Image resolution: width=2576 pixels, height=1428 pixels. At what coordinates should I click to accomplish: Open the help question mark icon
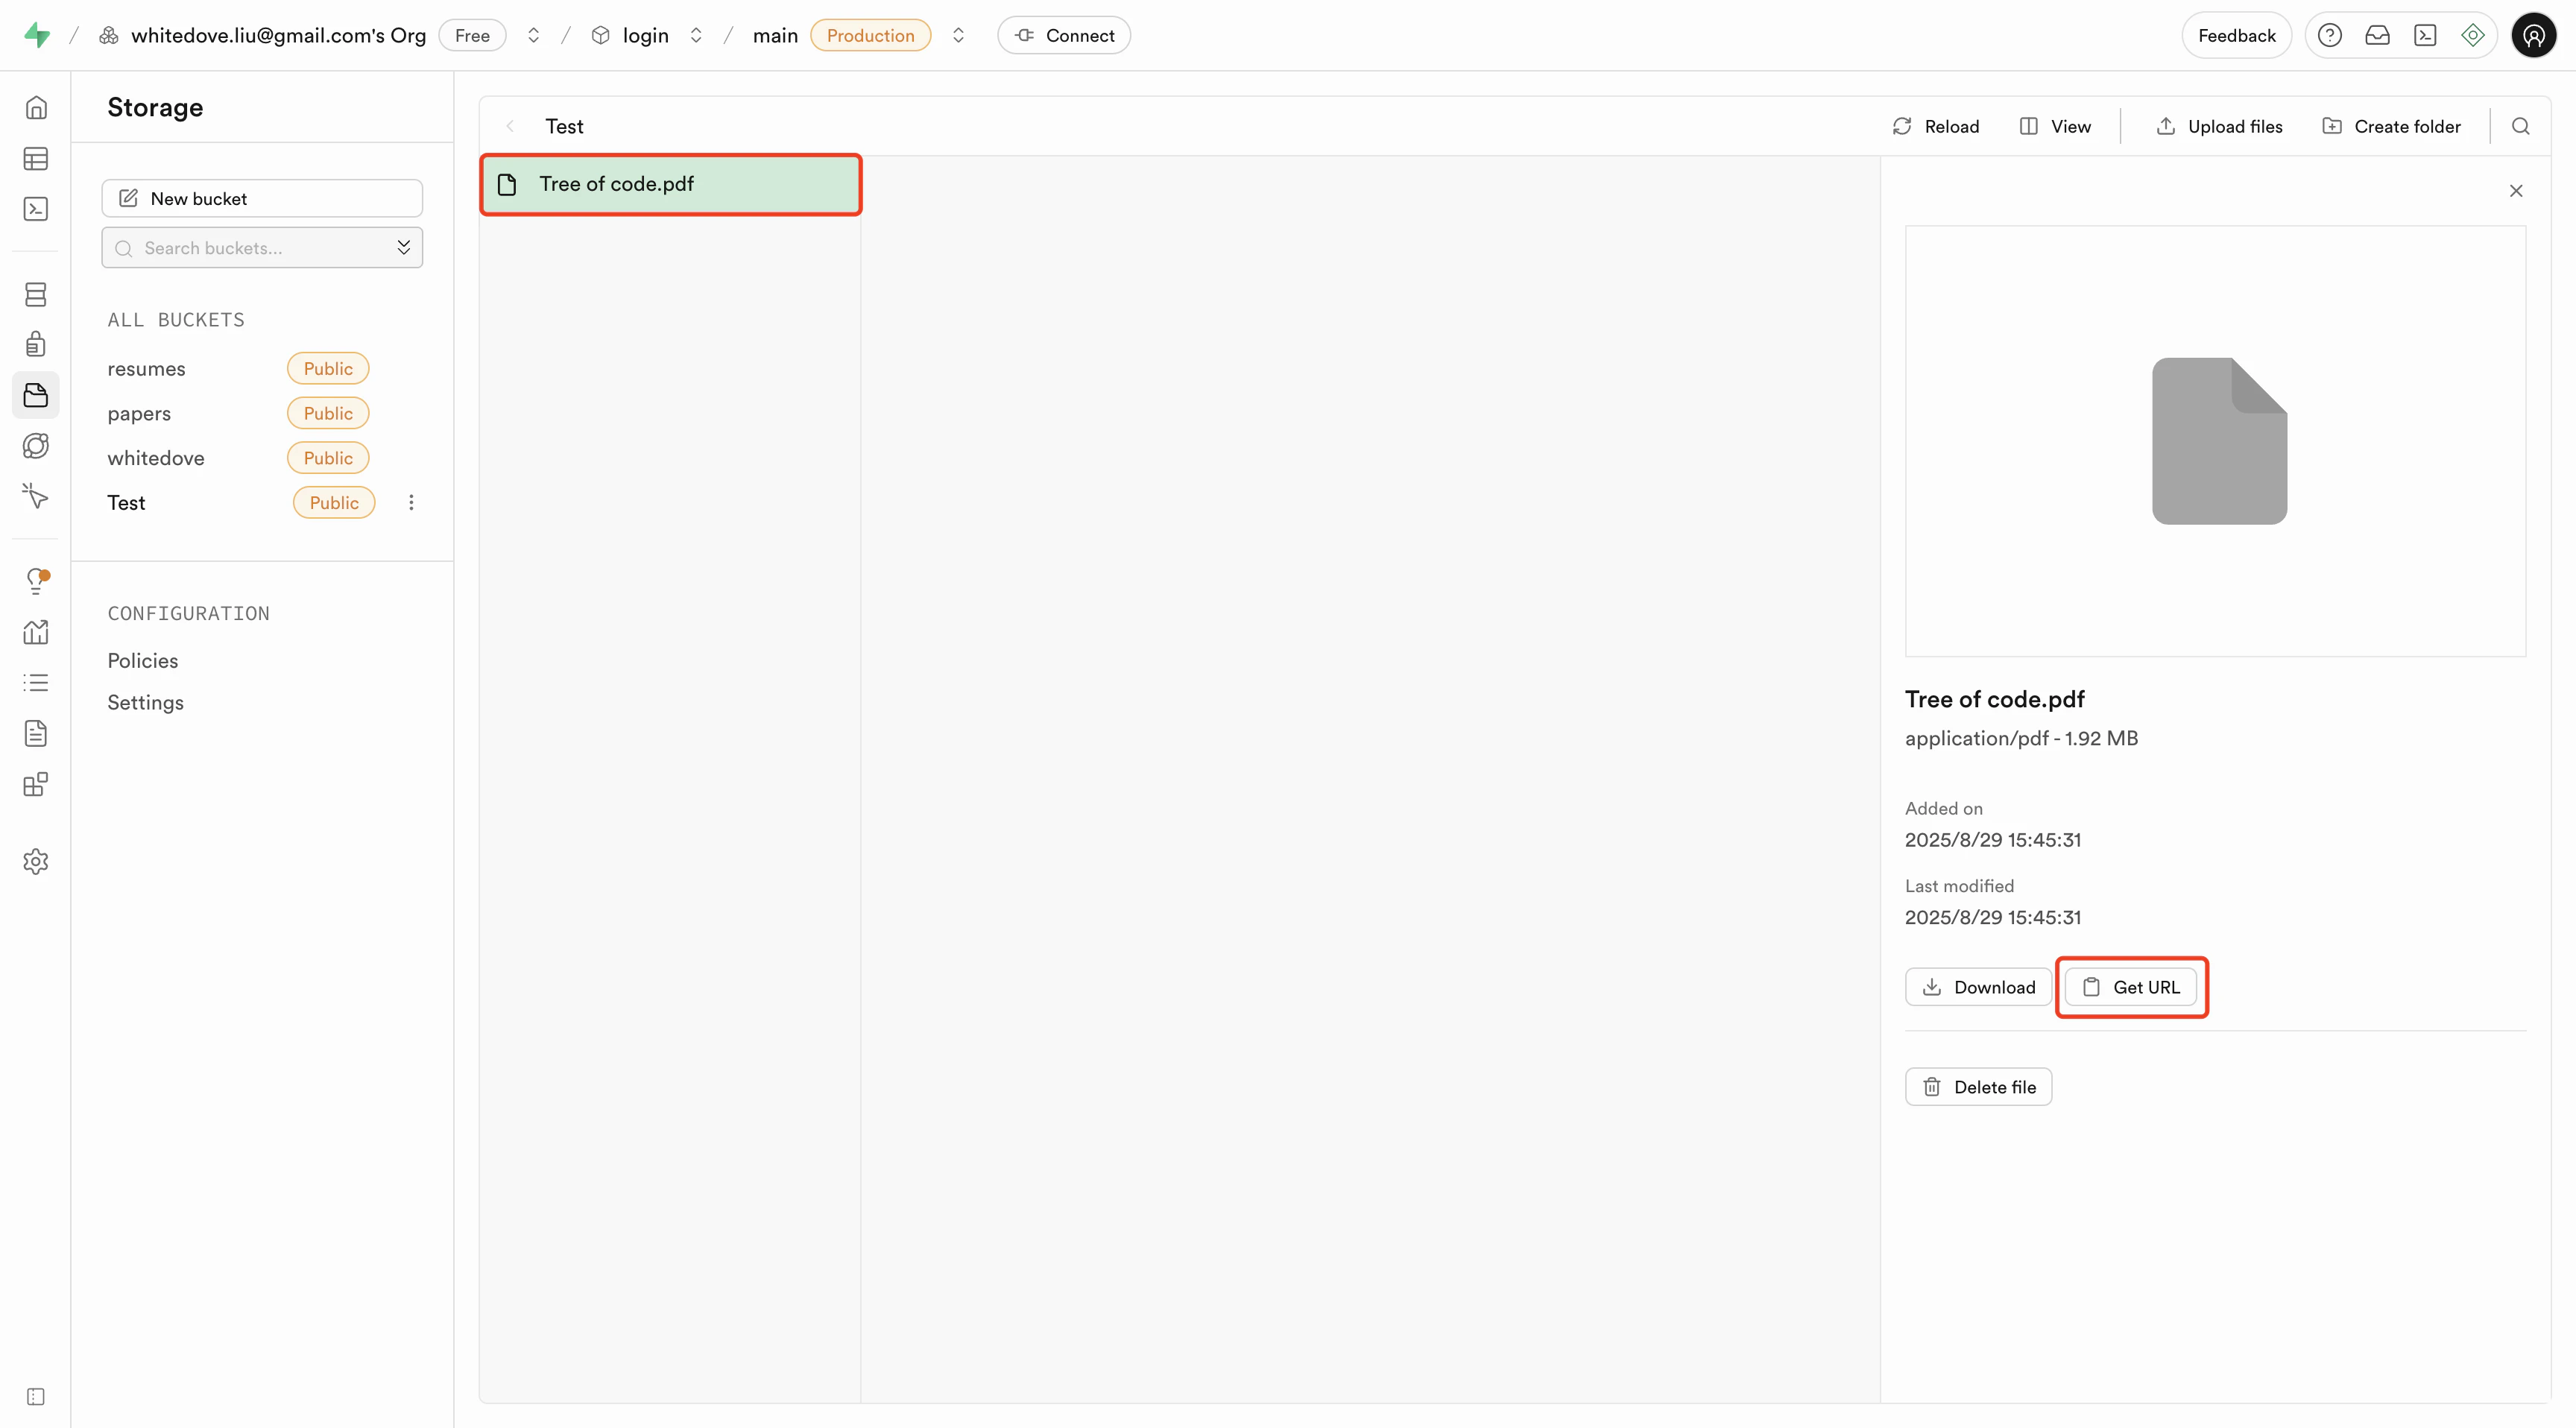pyautogui.click(x=2329, y=36)
